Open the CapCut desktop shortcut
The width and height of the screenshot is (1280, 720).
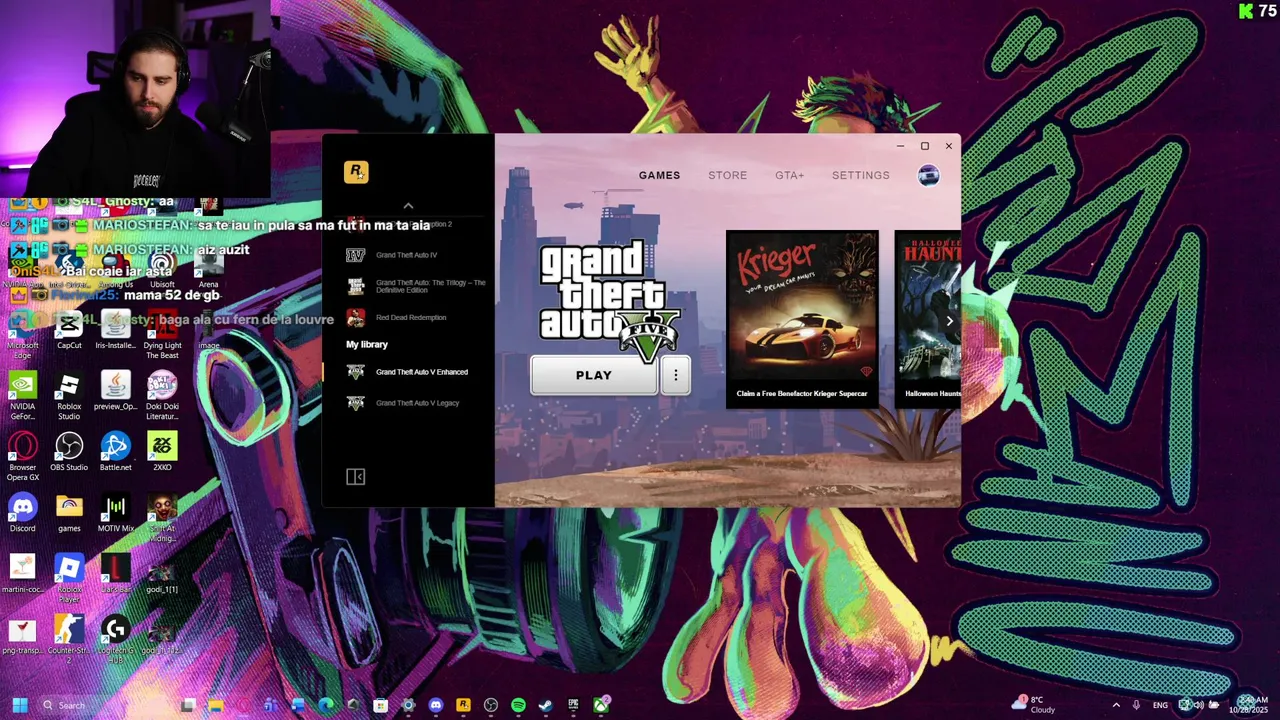pyautogui.click(x=69, y=331)
